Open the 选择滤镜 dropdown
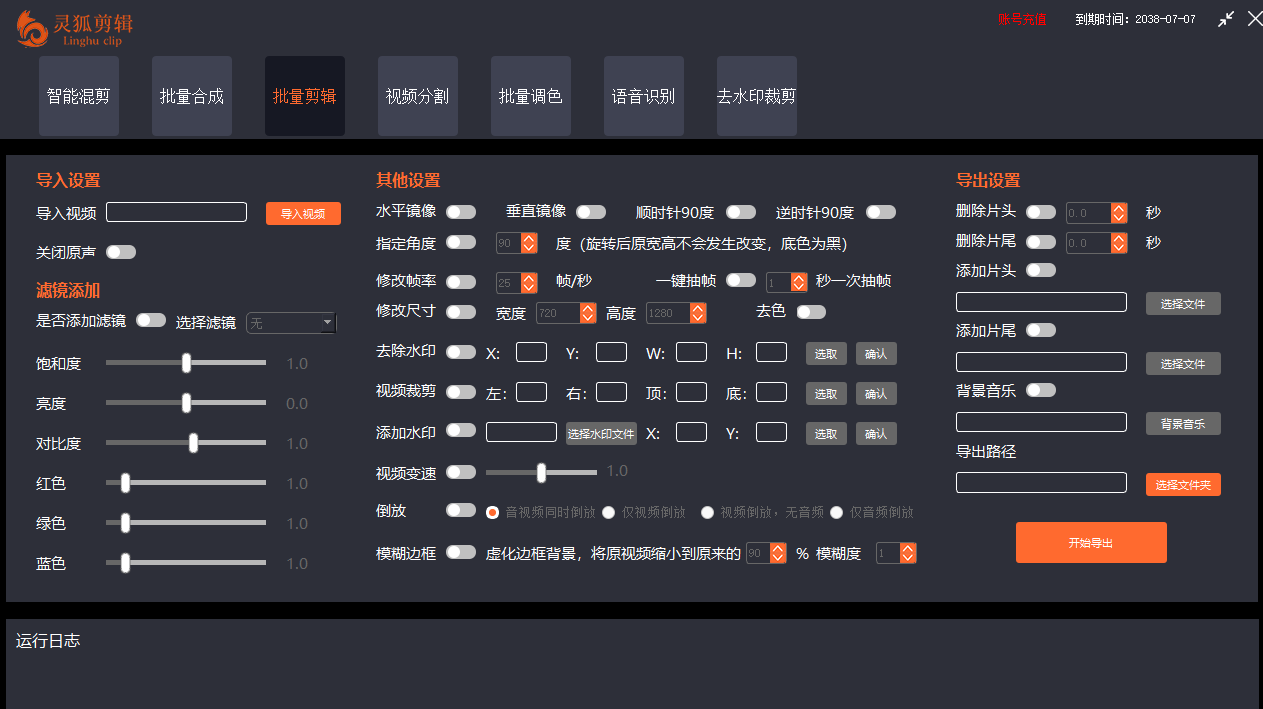1263x709 pixels. click(x=291, y=322)
